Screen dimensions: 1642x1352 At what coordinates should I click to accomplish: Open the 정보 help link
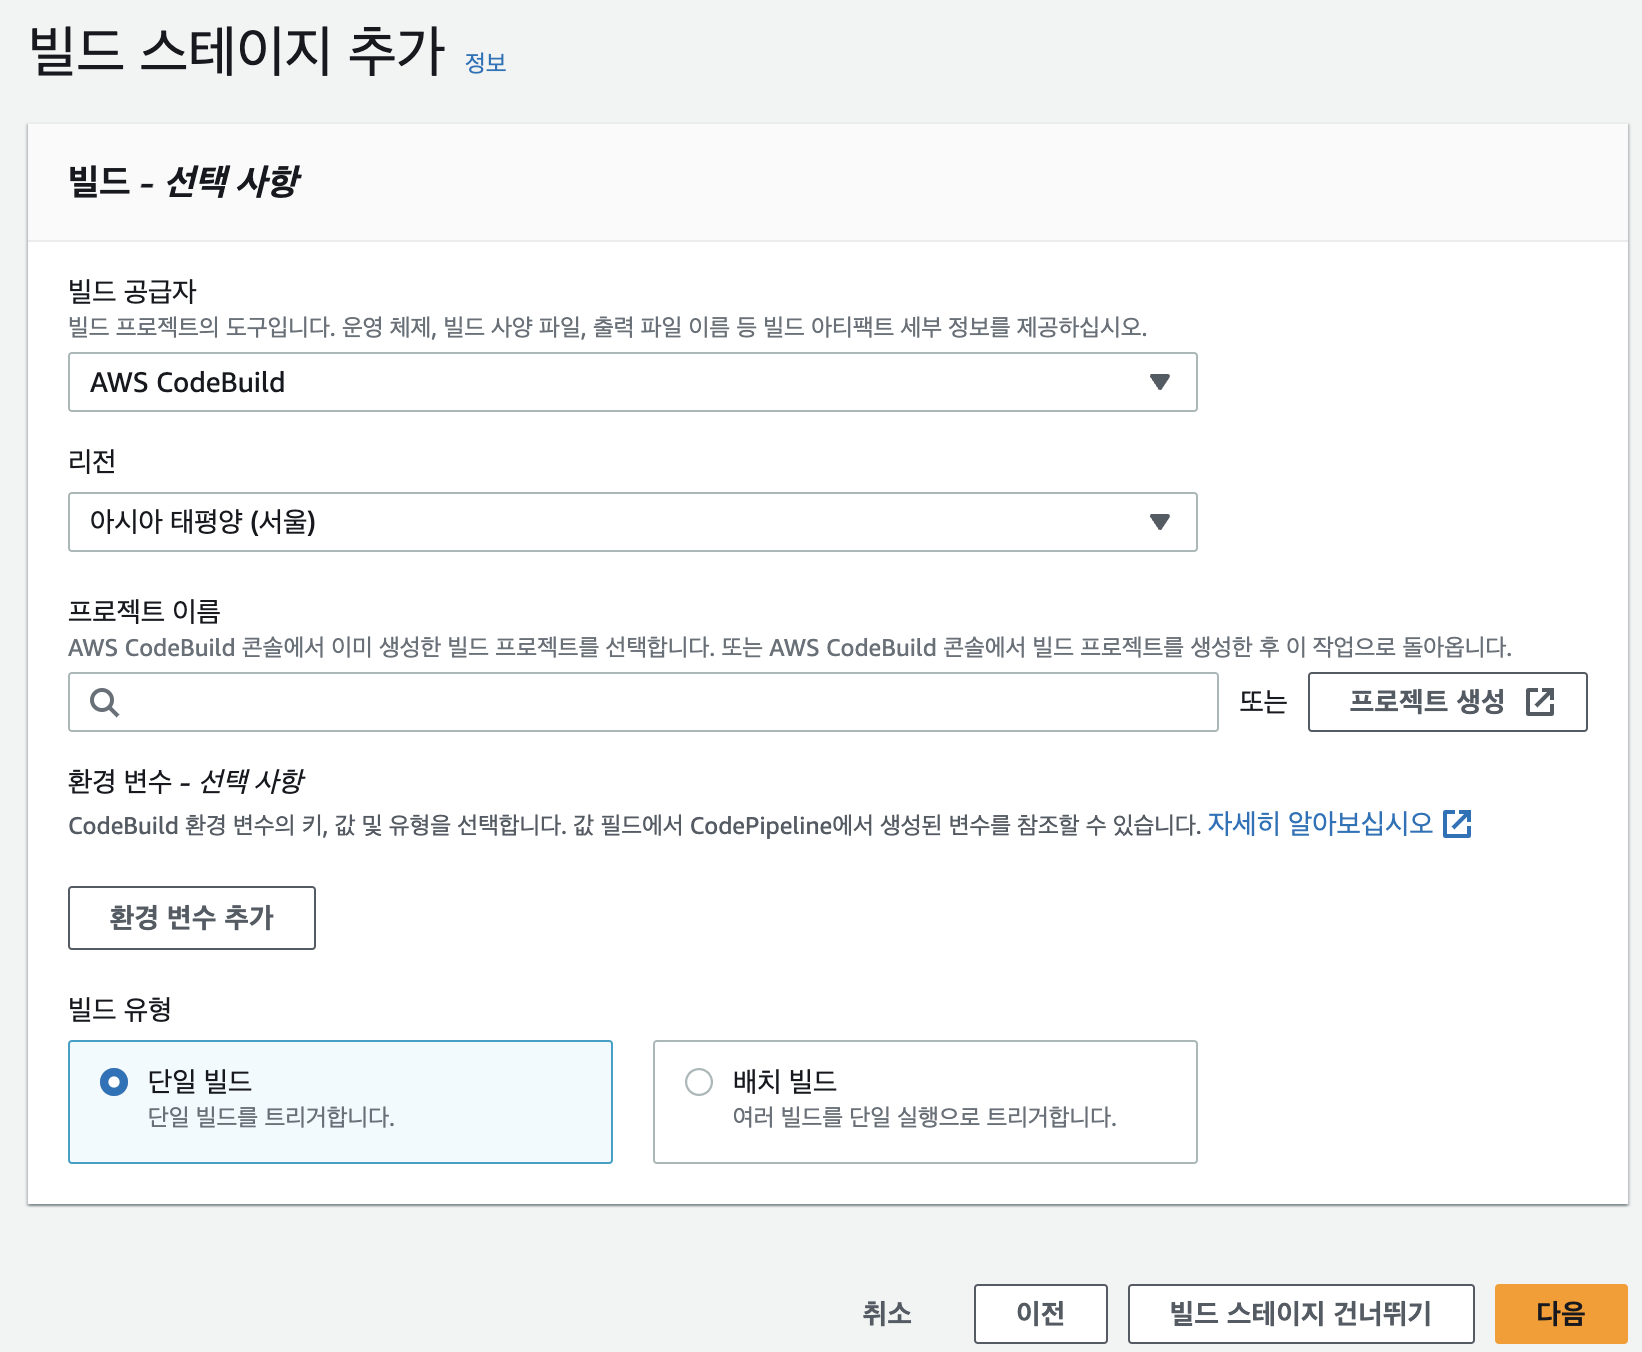click(x=485, y=63)
